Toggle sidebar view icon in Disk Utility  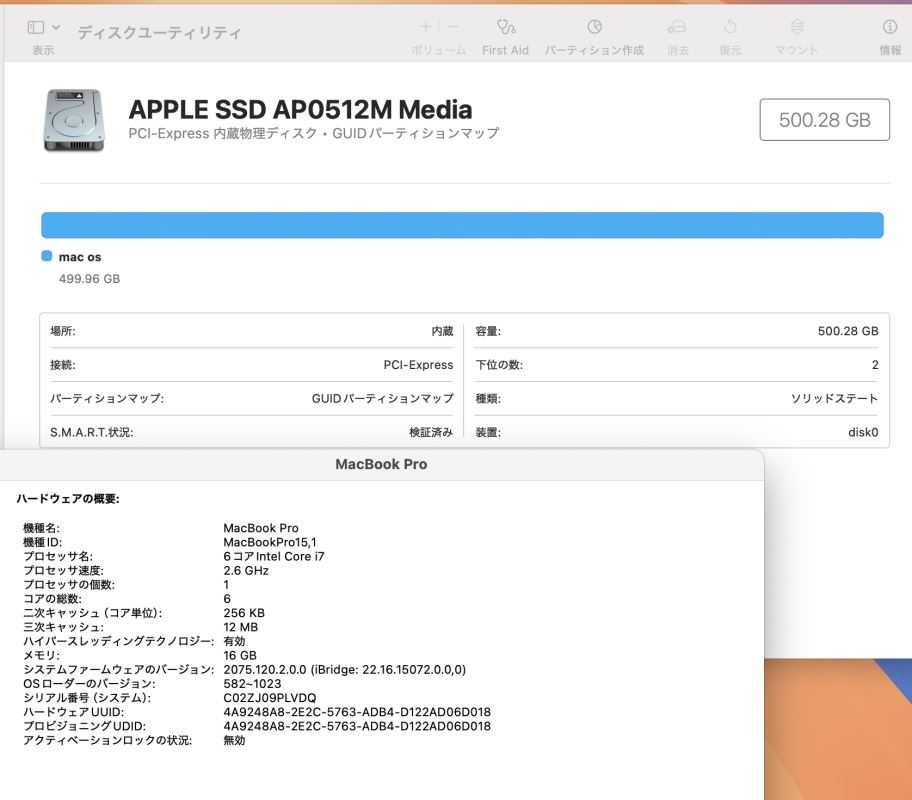coord(35,27)
